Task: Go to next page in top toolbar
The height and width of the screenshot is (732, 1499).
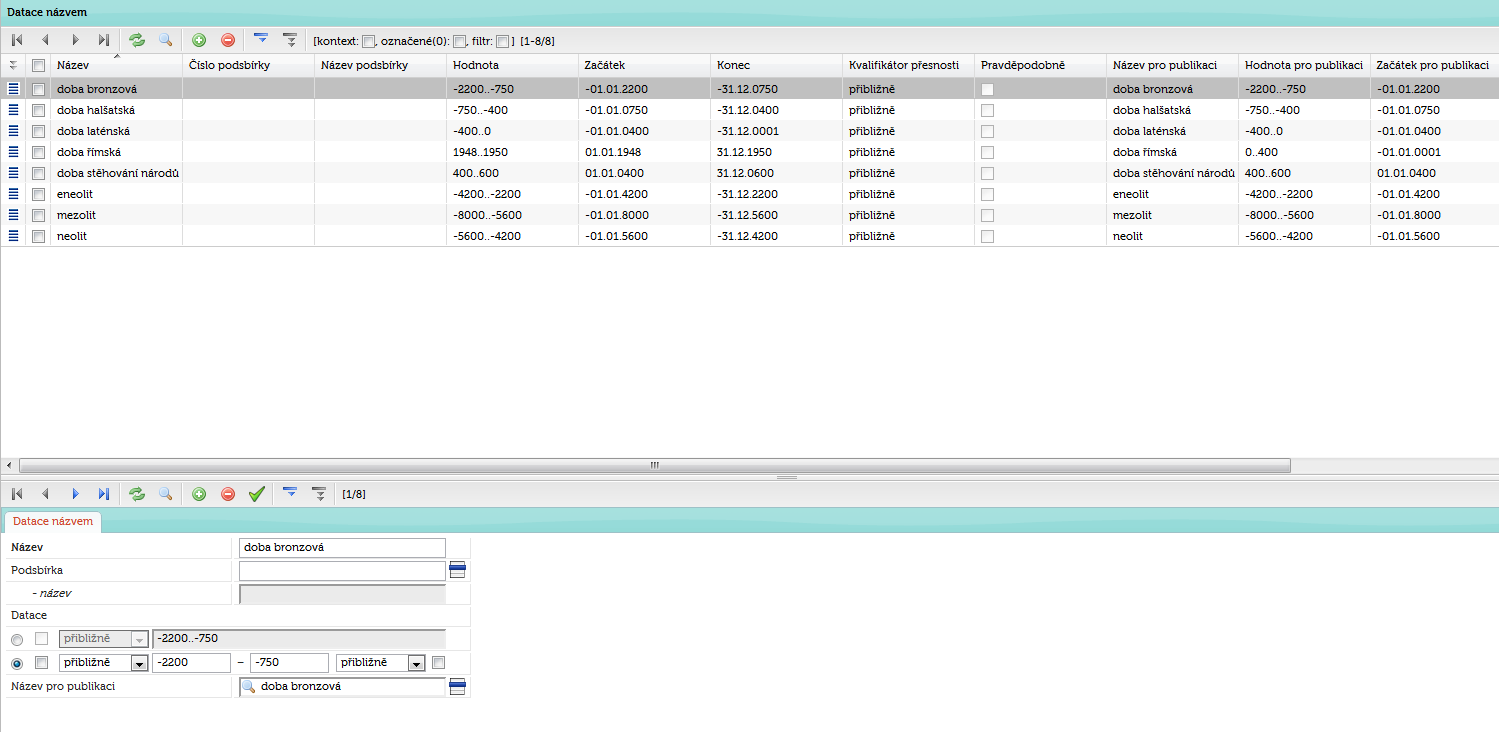Action: coord(75,40)
